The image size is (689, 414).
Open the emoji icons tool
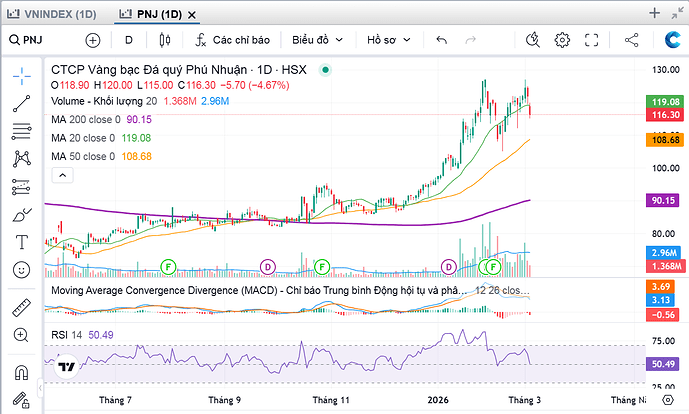(21, 269)
